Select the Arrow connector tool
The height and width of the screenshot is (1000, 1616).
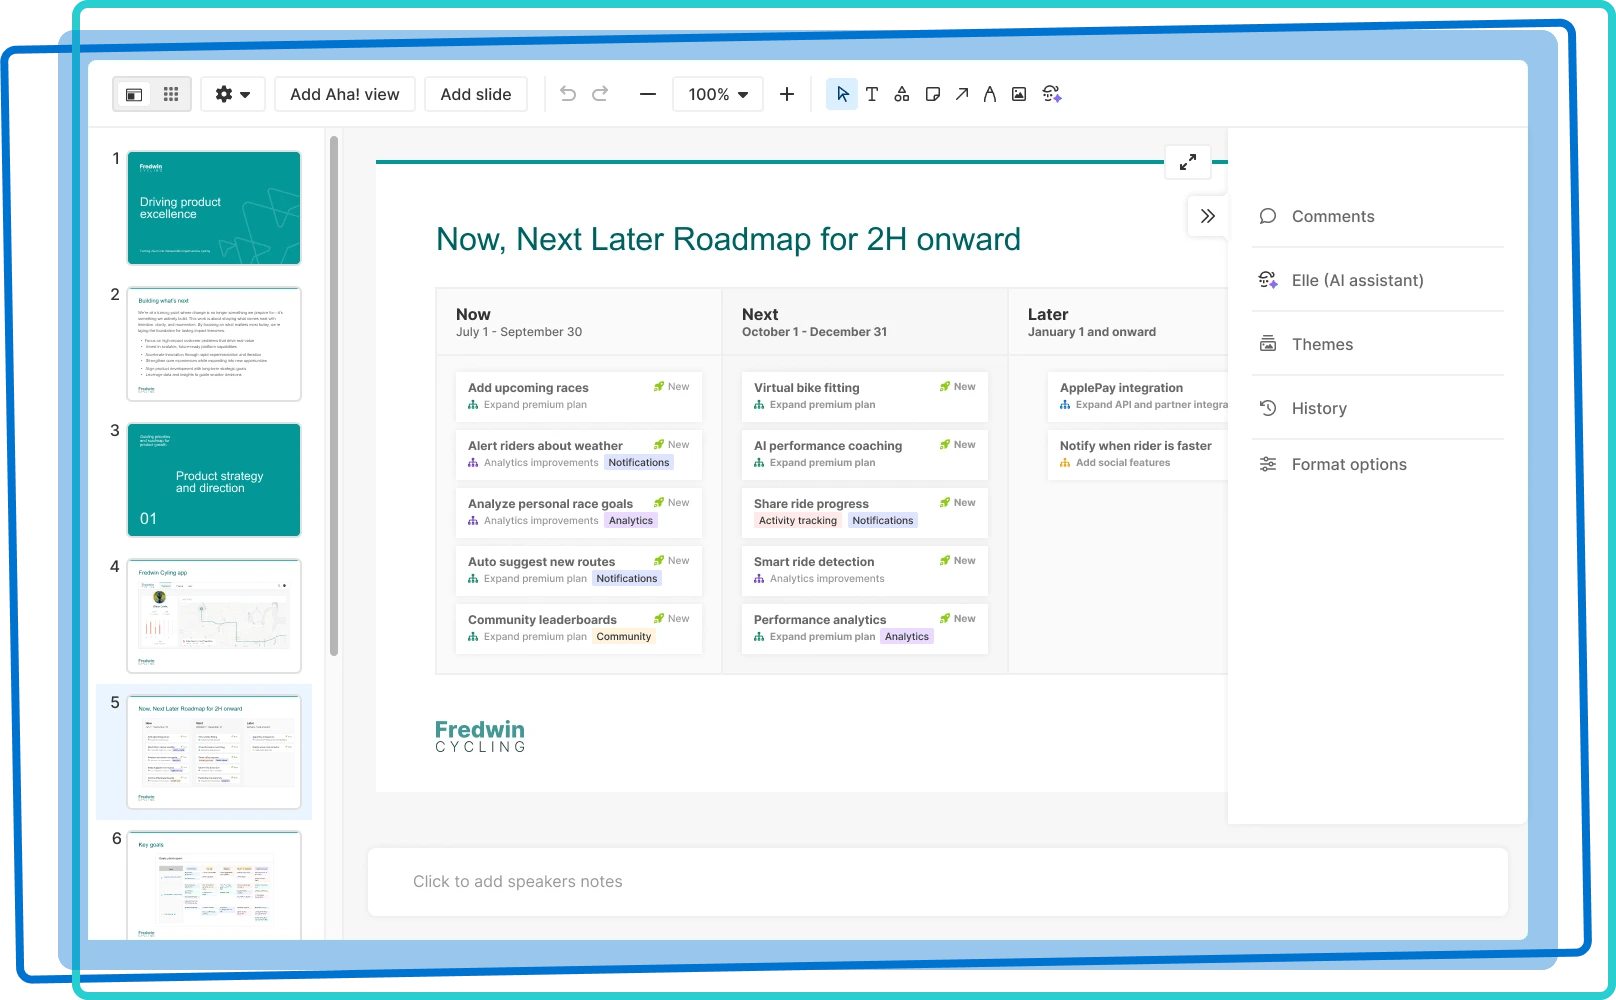pos(960,93)
